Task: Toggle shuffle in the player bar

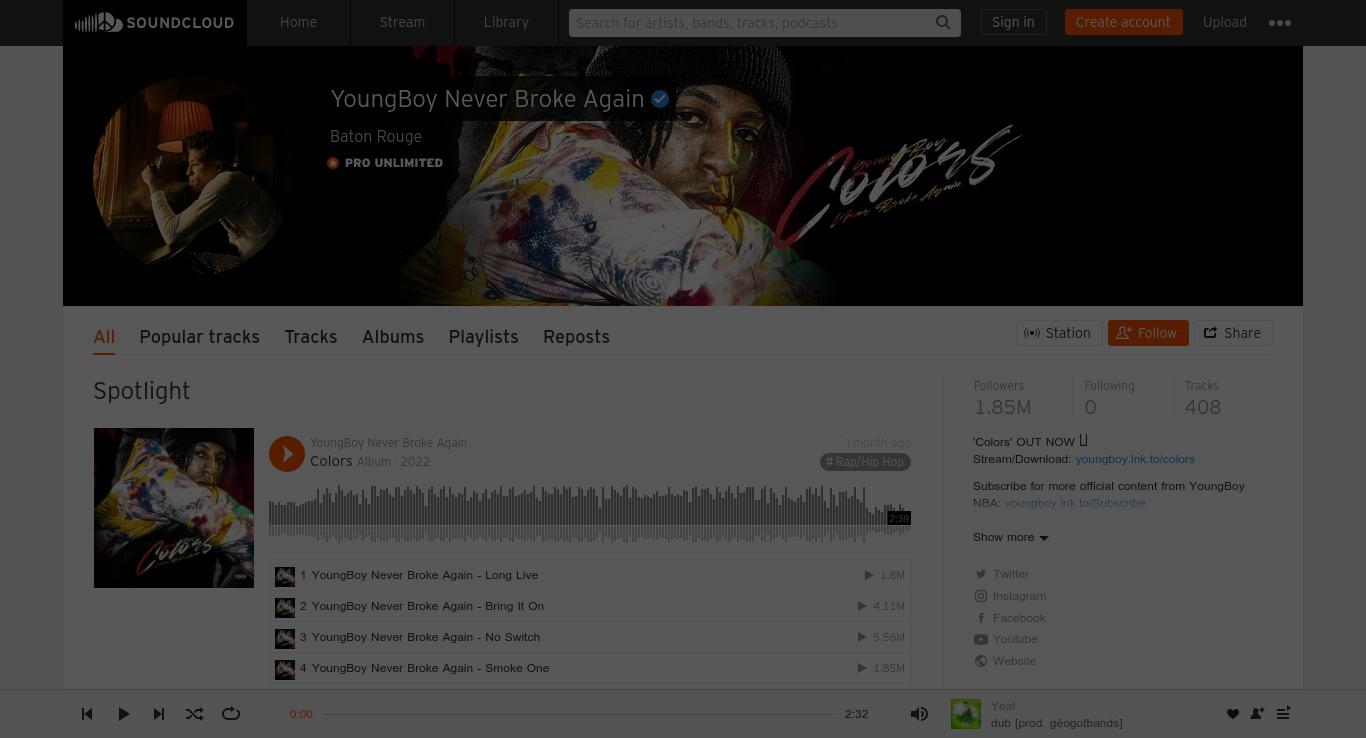Action: click(x=194, y=714)
